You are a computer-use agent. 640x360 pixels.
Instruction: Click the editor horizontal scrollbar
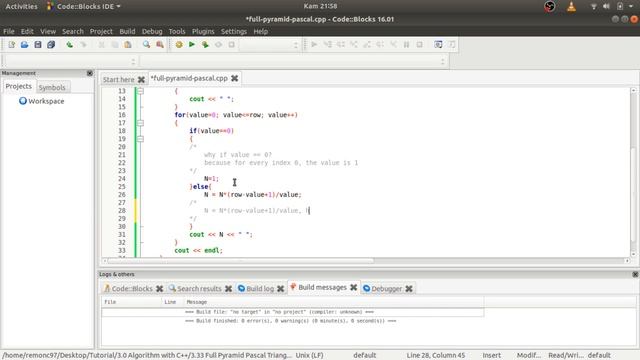(366, 260)
